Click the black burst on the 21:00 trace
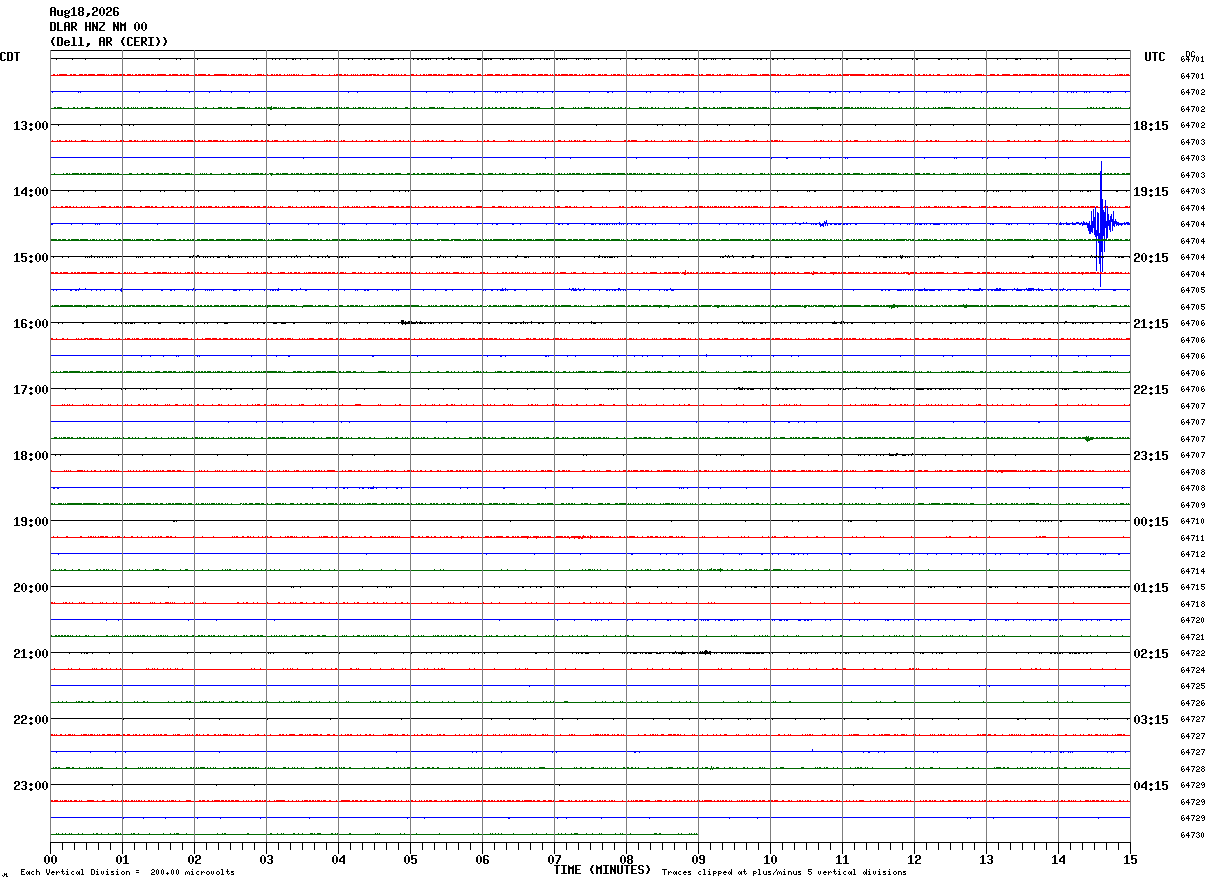The width and height of the screenshot is (1210, 886). click(x=703, y=652)
